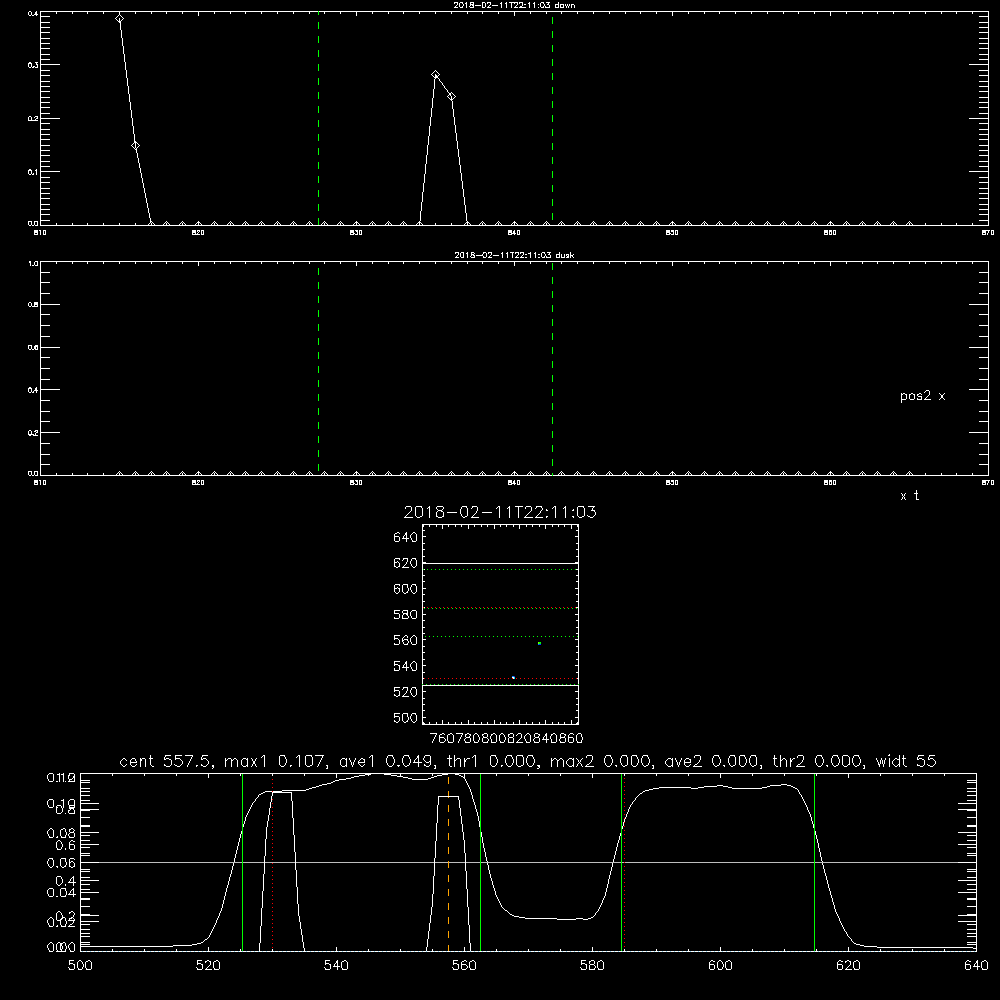Click the cyan dot near 560 in small plot
This screenshot has width=1000, height=1000.
(x=539, y=643)
